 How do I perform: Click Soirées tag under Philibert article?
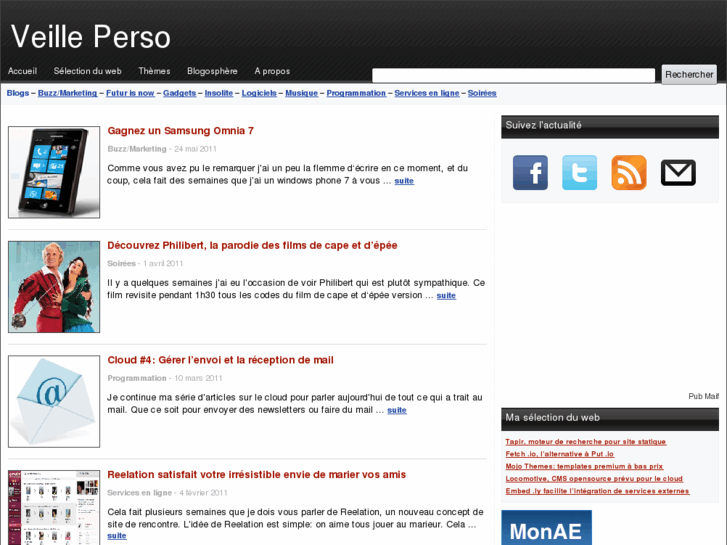[x=121, y=263]
